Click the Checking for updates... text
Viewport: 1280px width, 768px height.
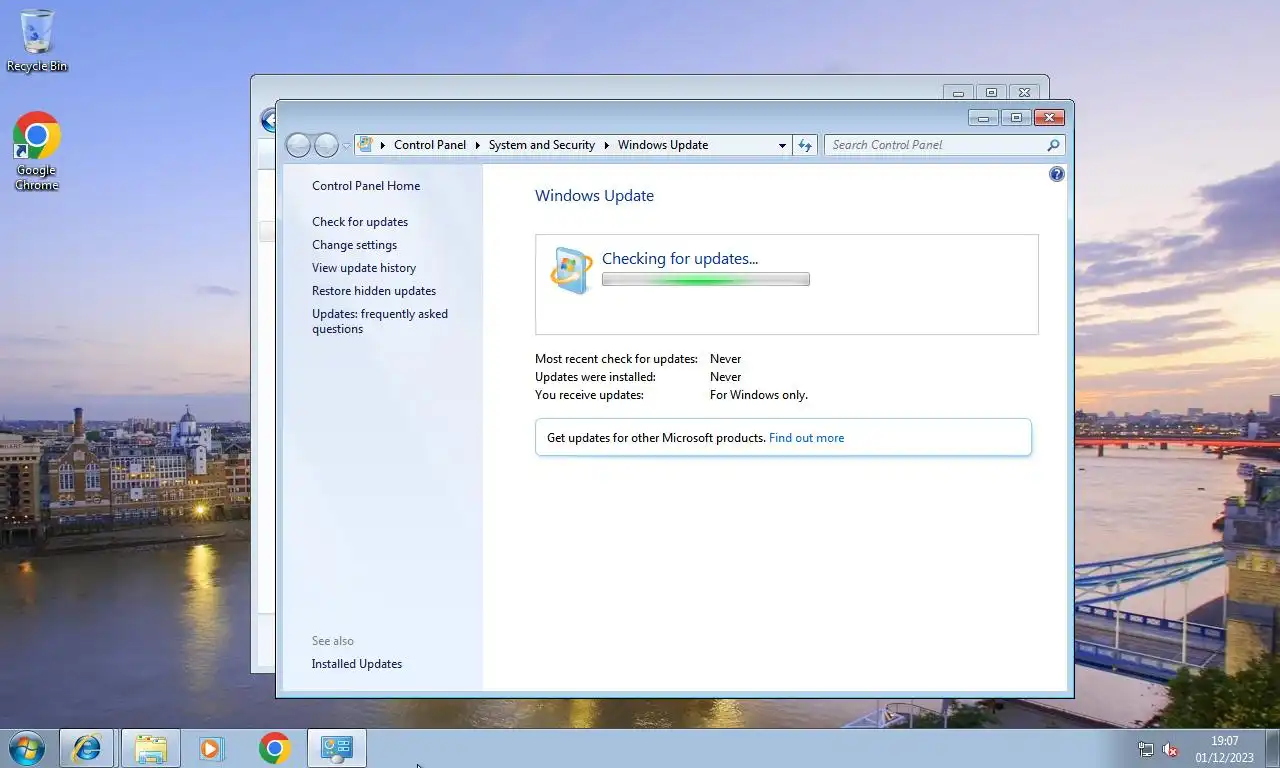[680, 259]
